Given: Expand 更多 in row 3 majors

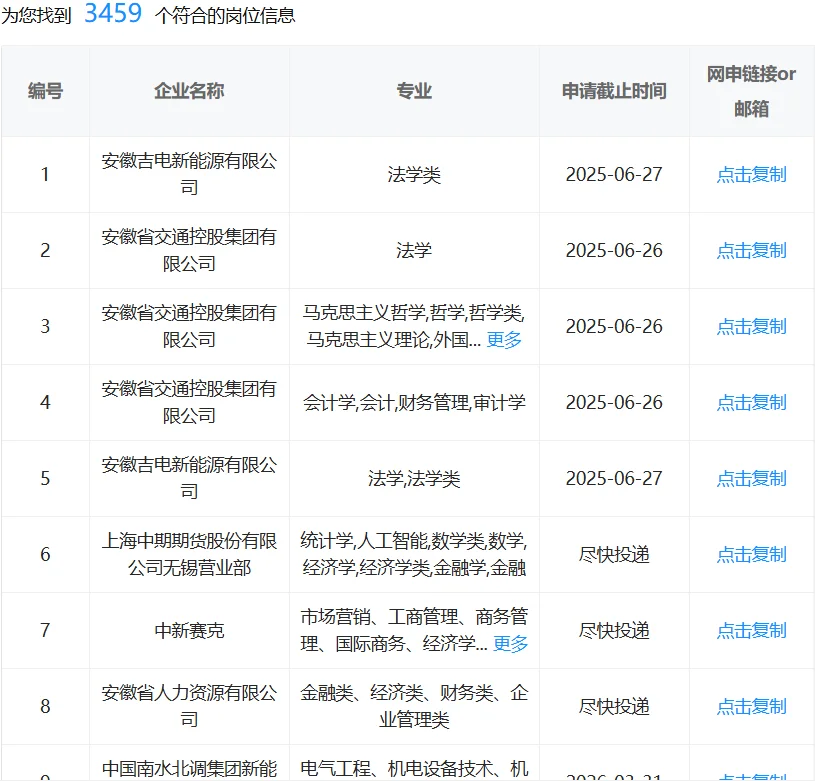Looking at the screenshot, I should pyautogui.click(x=504, y=340).
